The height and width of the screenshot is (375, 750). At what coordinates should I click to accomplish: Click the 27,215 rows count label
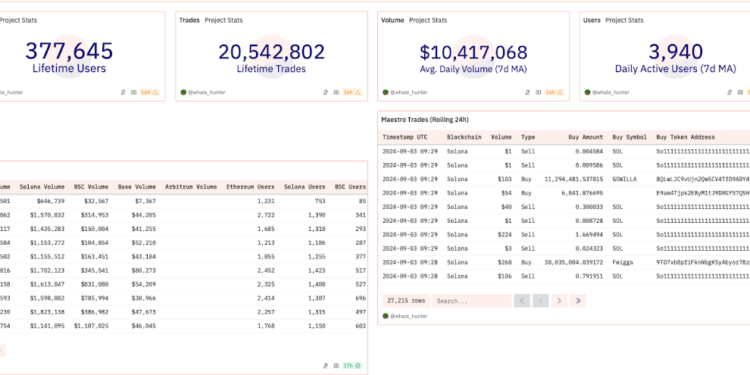point(406,301)
